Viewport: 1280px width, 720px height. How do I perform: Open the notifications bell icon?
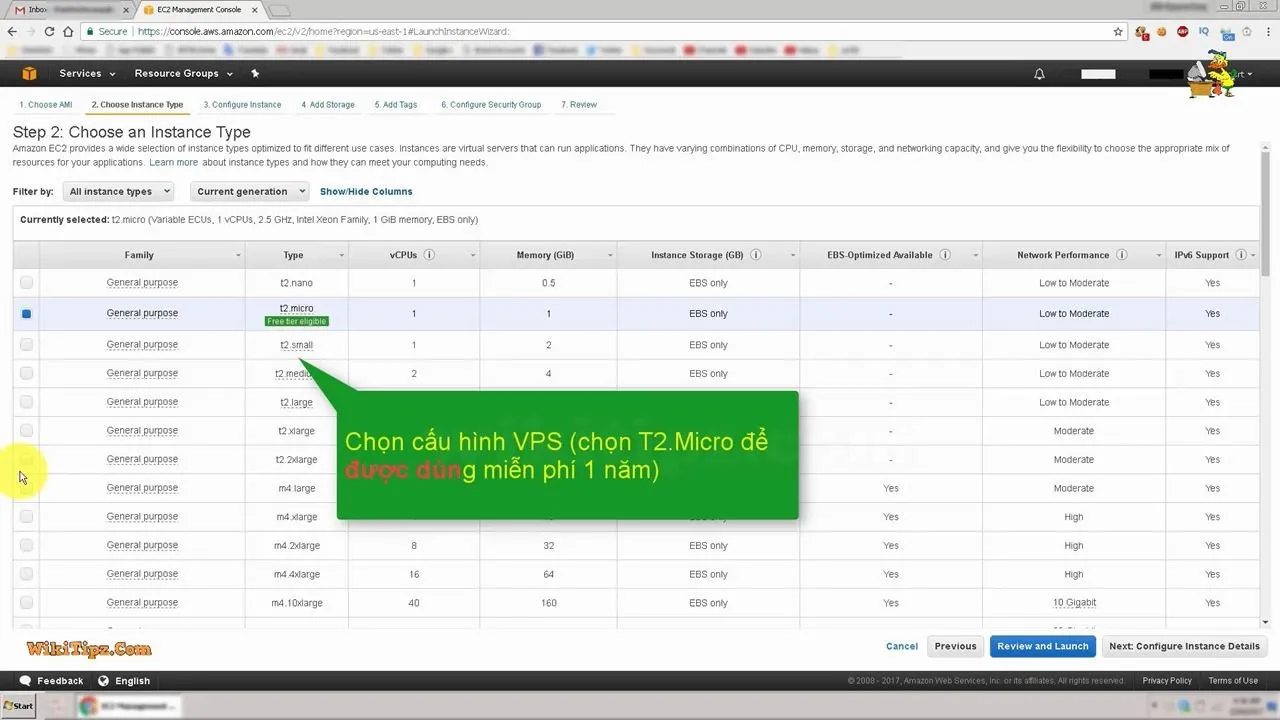coord(1039,74)
